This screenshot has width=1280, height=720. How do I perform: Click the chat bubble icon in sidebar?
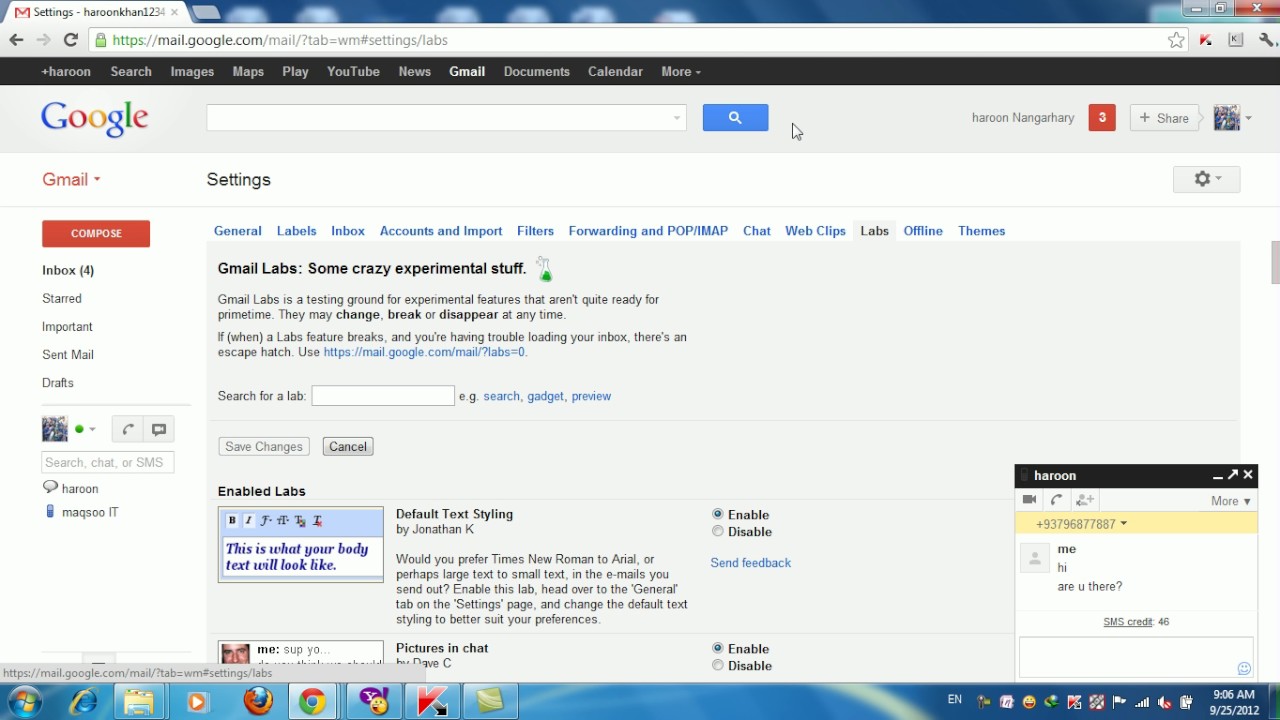158,429
